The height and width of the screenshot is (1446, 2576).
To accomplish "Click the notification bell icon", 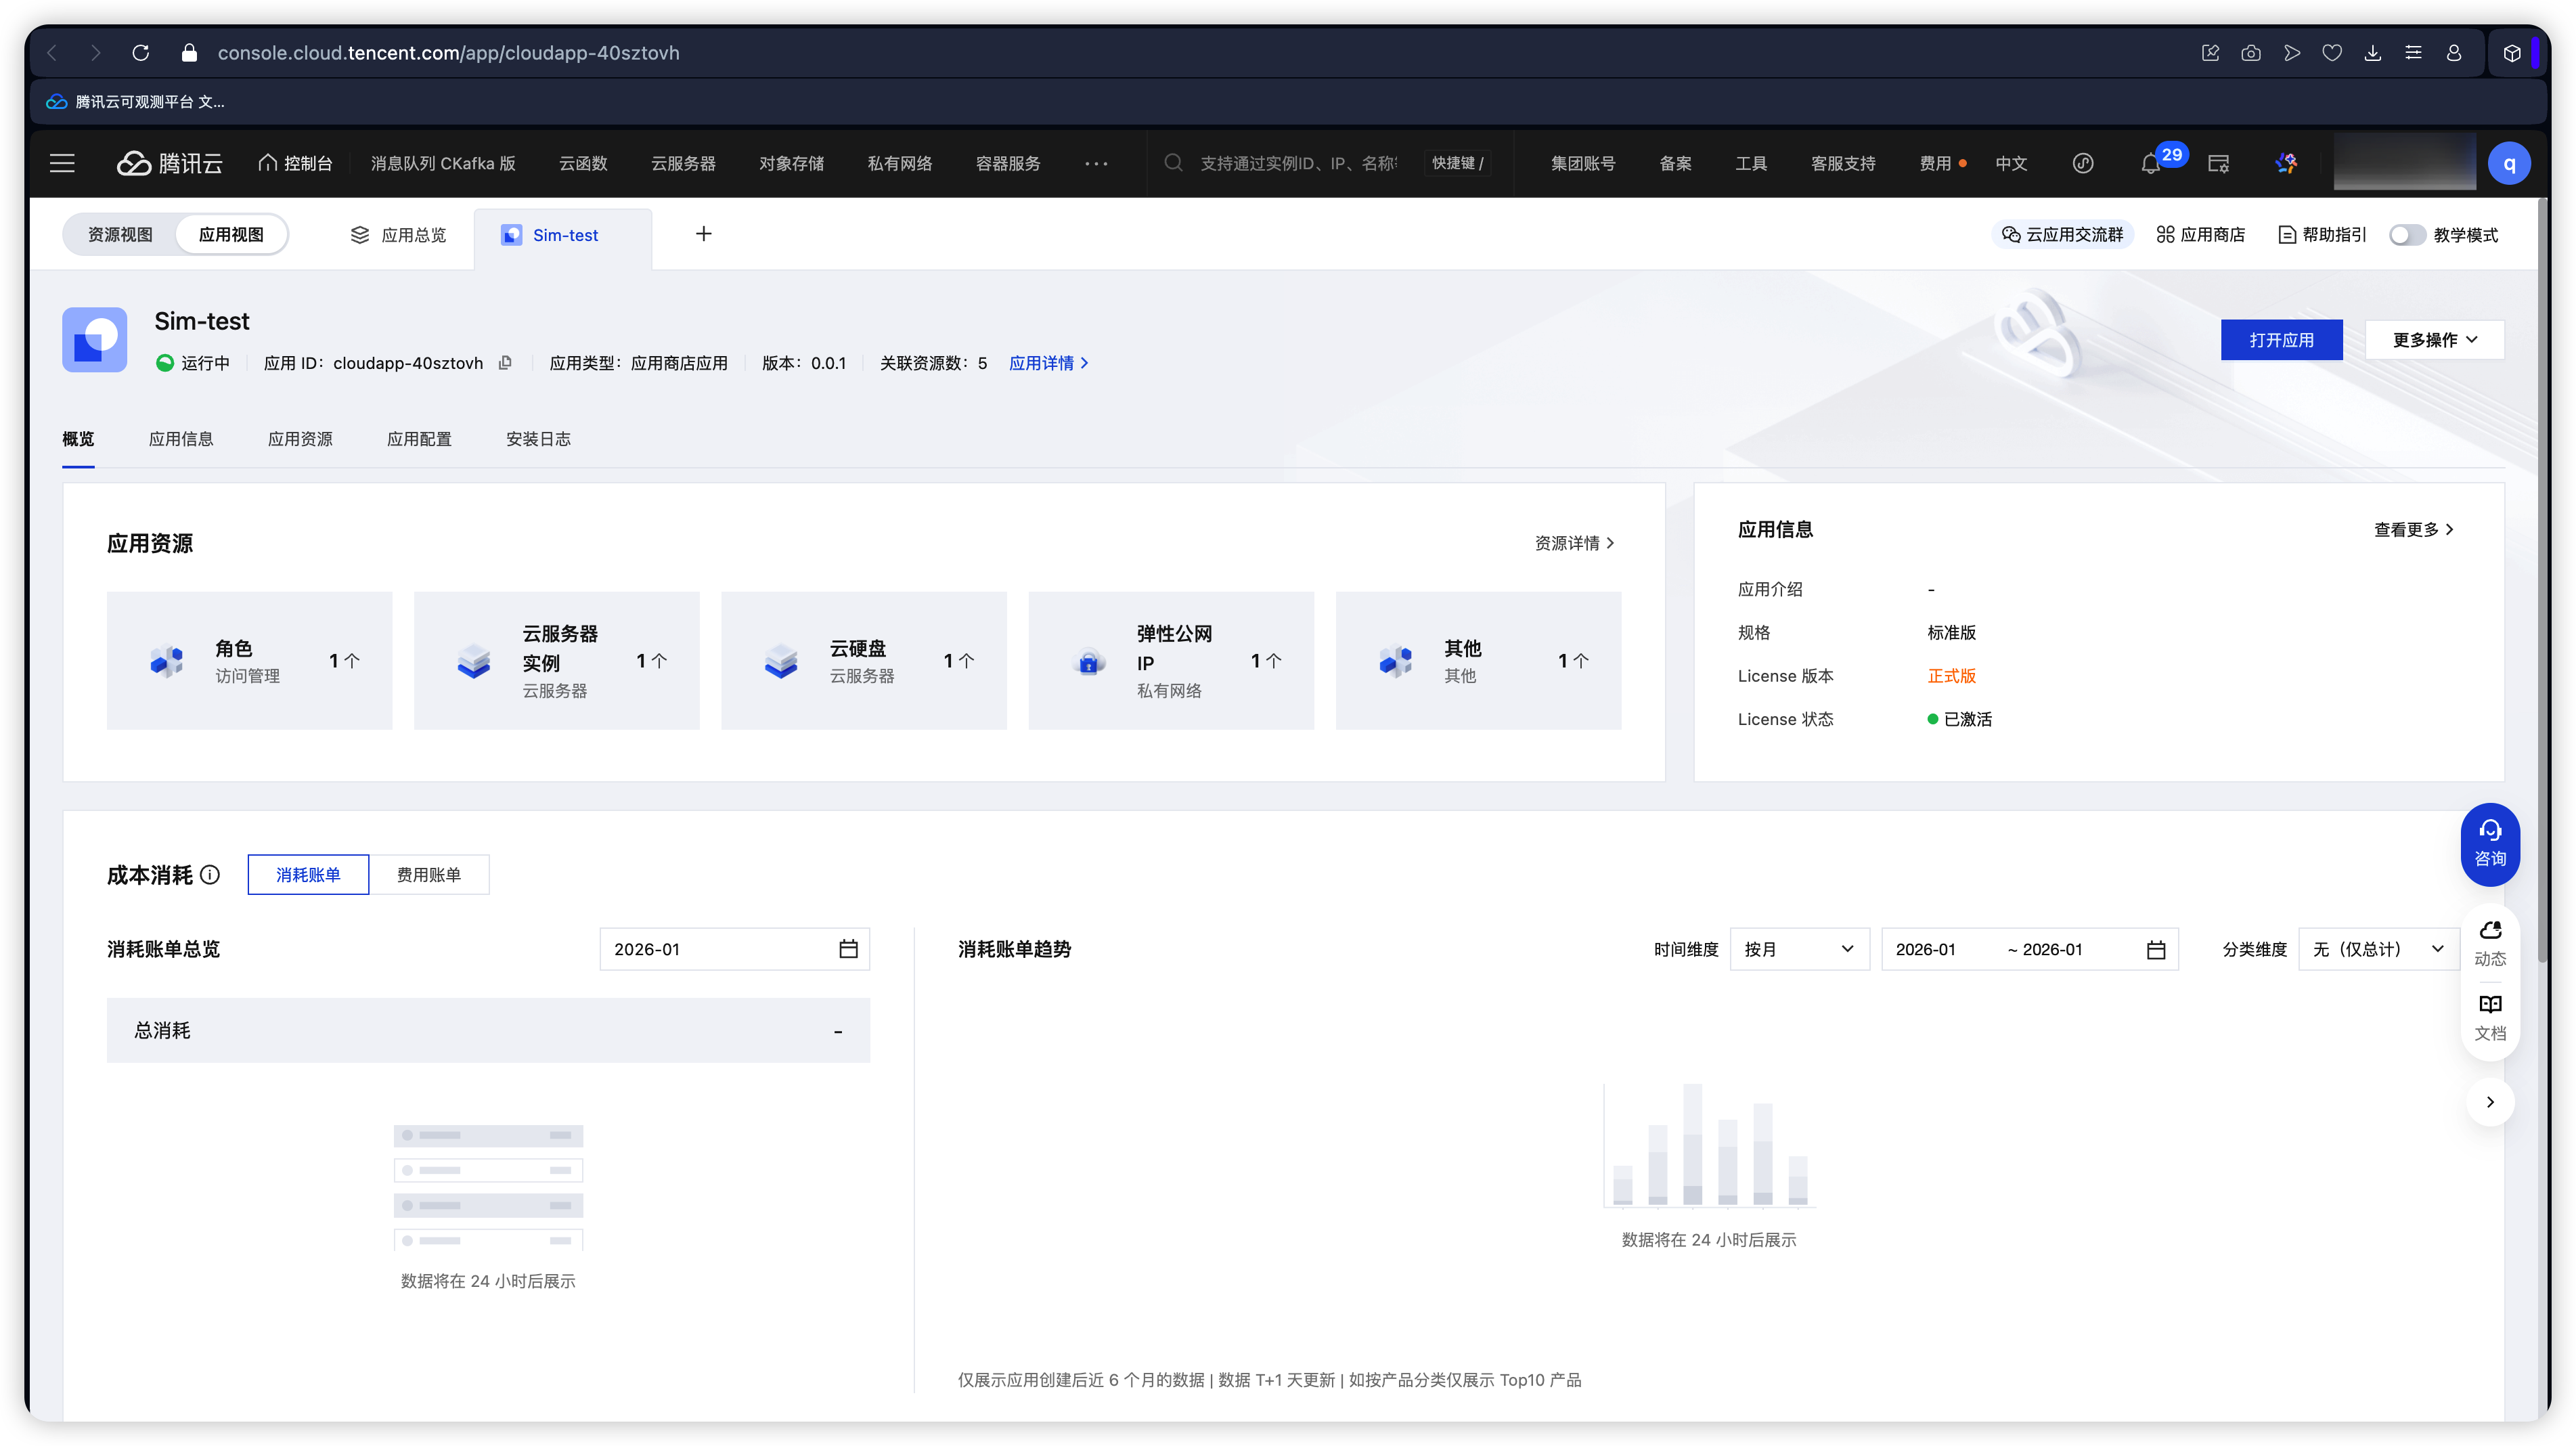I will [2150, 164].
